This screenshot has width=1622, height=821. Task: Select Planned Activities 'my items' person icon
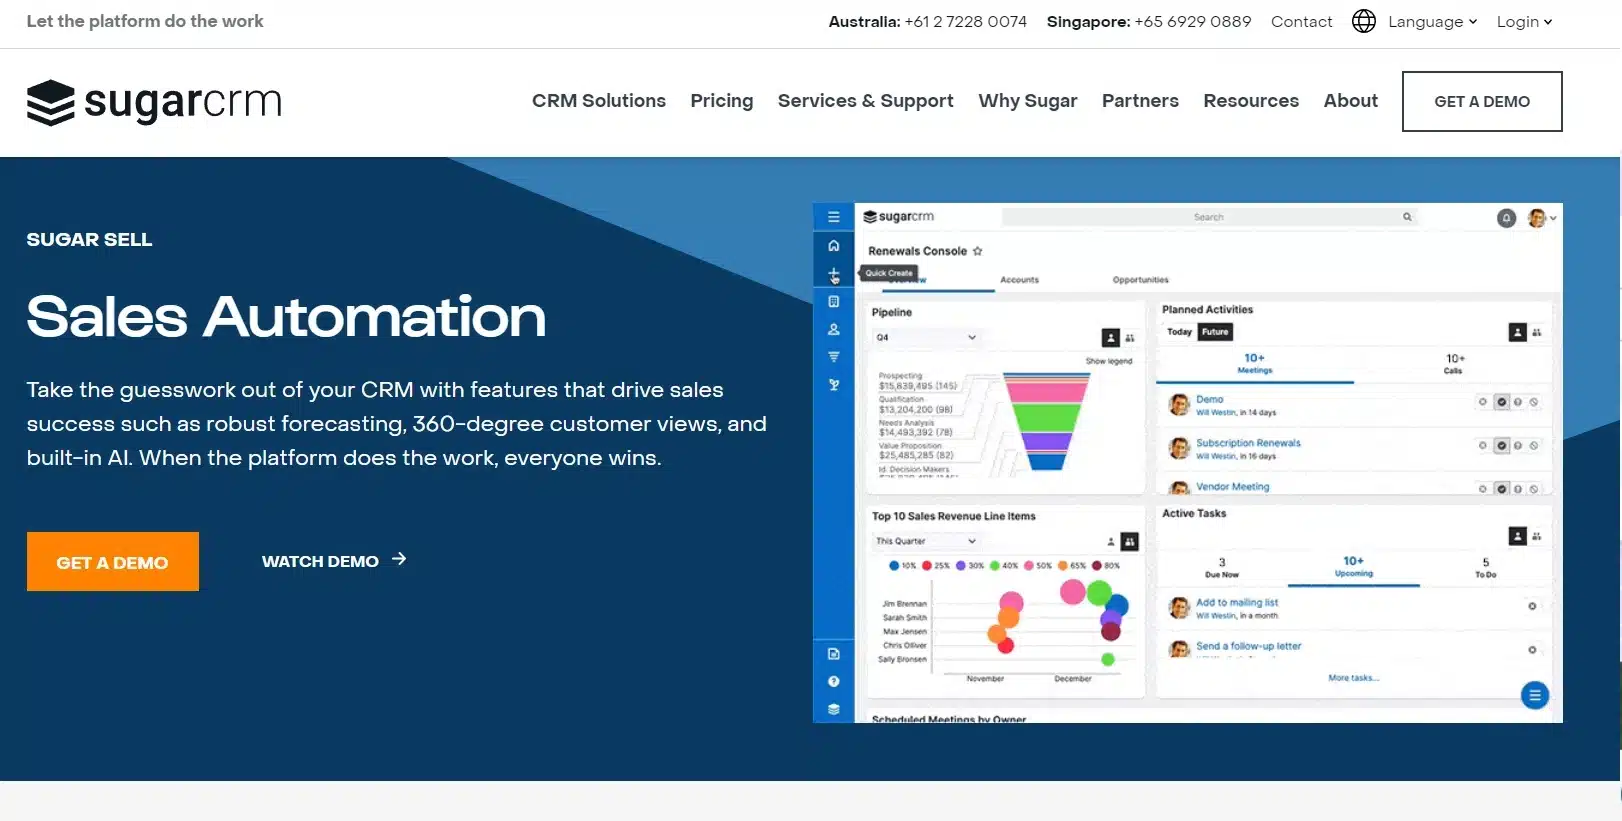1517,332
